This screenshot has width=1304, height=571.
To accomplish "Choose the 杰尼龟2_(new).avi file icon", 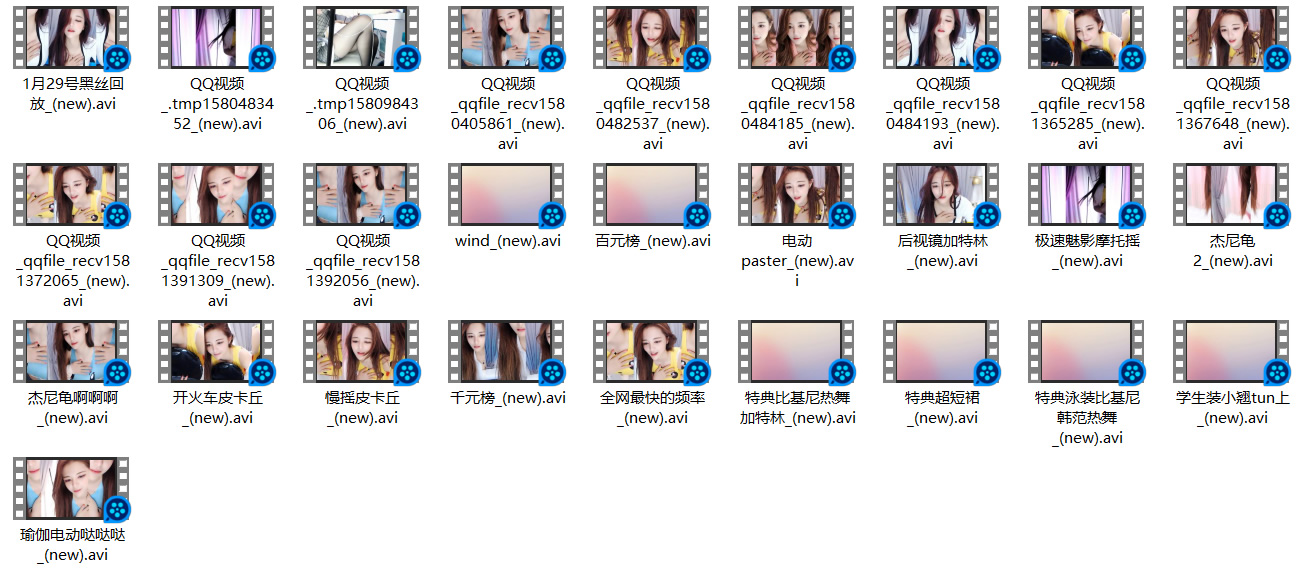I will click(1231, 194).
